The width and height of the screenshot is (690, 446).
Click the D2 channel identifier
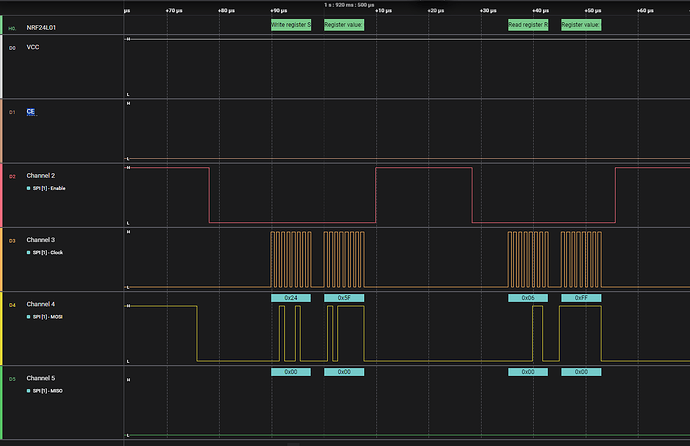12,176
